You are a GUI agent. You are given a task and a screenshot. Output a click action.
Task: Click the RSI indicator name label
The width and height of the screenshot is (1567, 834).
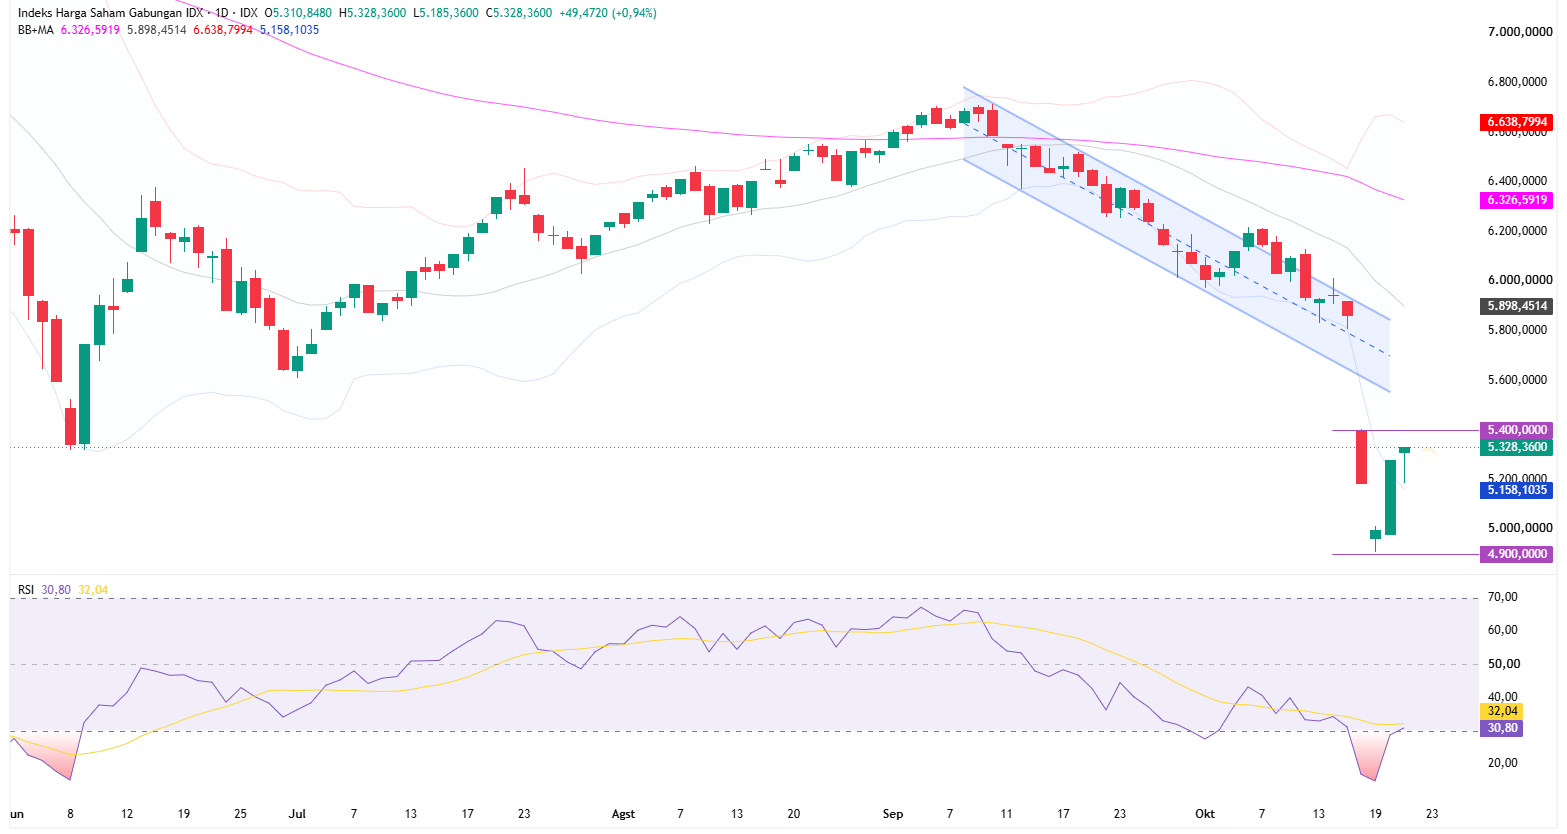pos(26,590)
